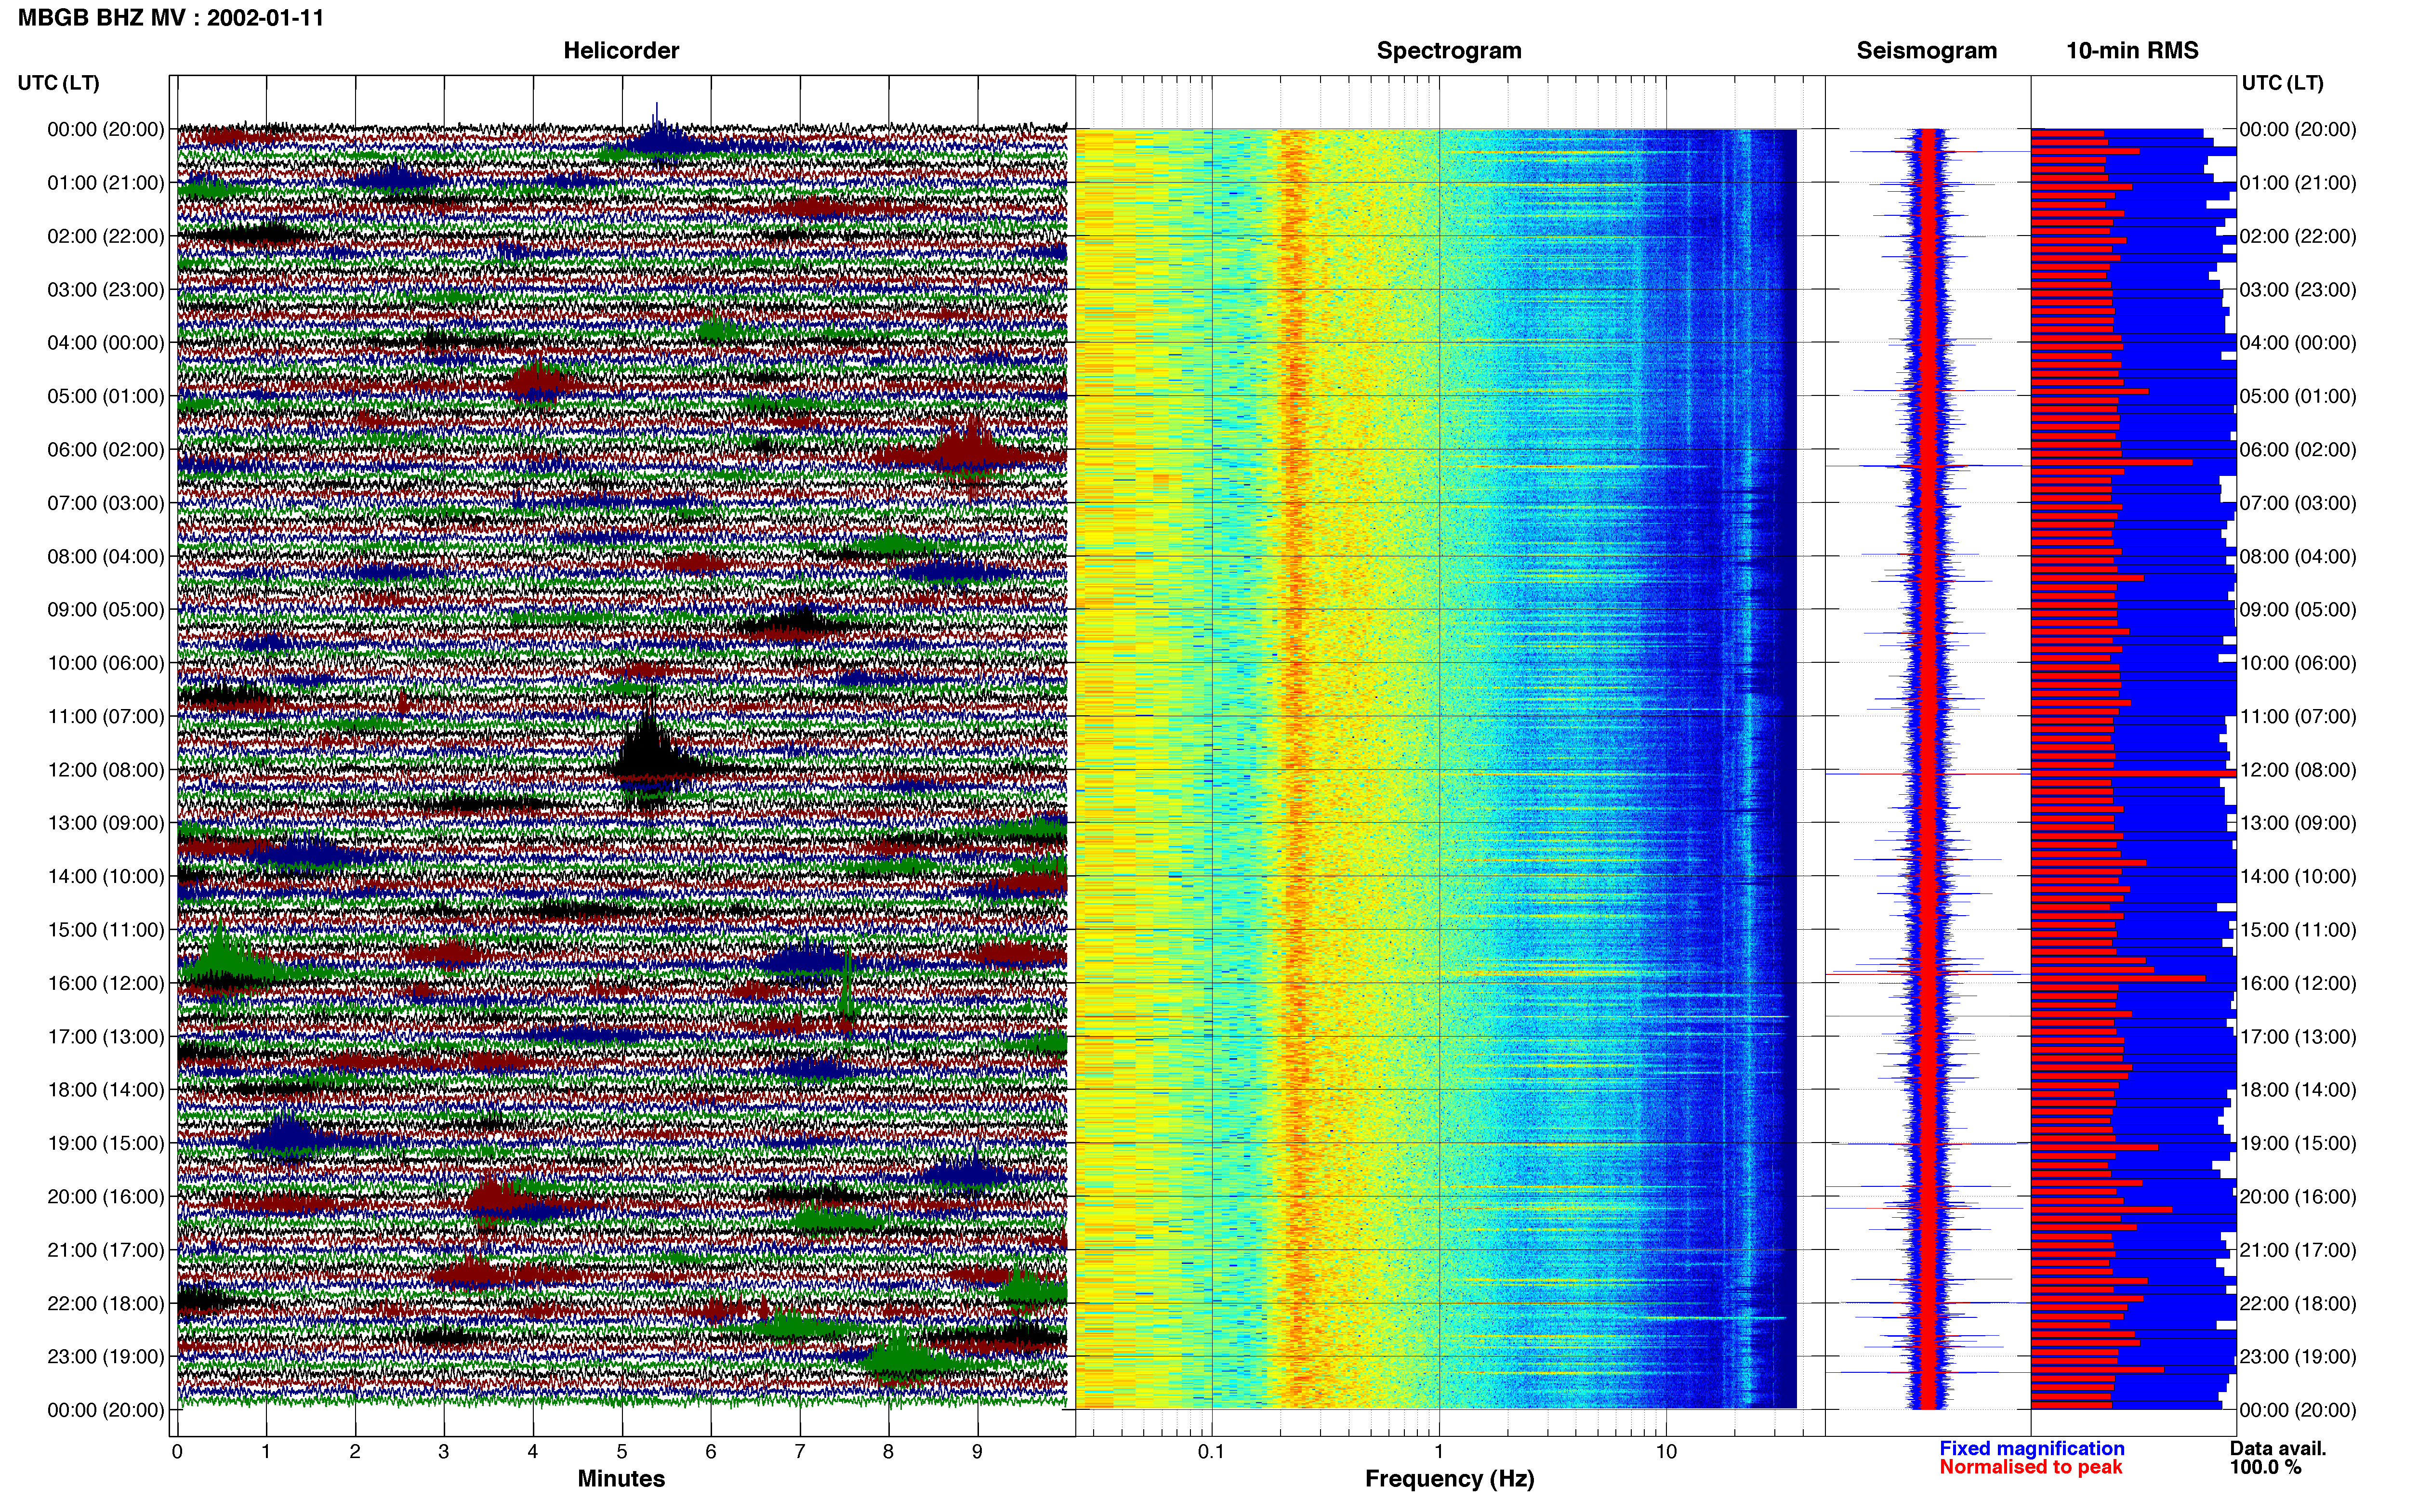Screen dimensions: 2418x1512
Task: Click left time label '23:00 (19:00)'
Action: pyautogui.click(x=106, y=1357)
